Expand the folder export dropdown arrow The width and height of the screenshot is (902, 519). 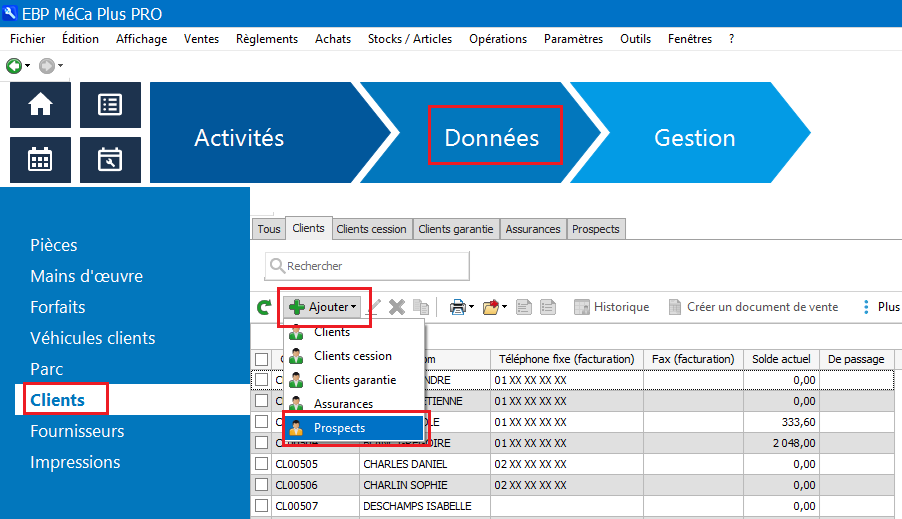(505, 308)
